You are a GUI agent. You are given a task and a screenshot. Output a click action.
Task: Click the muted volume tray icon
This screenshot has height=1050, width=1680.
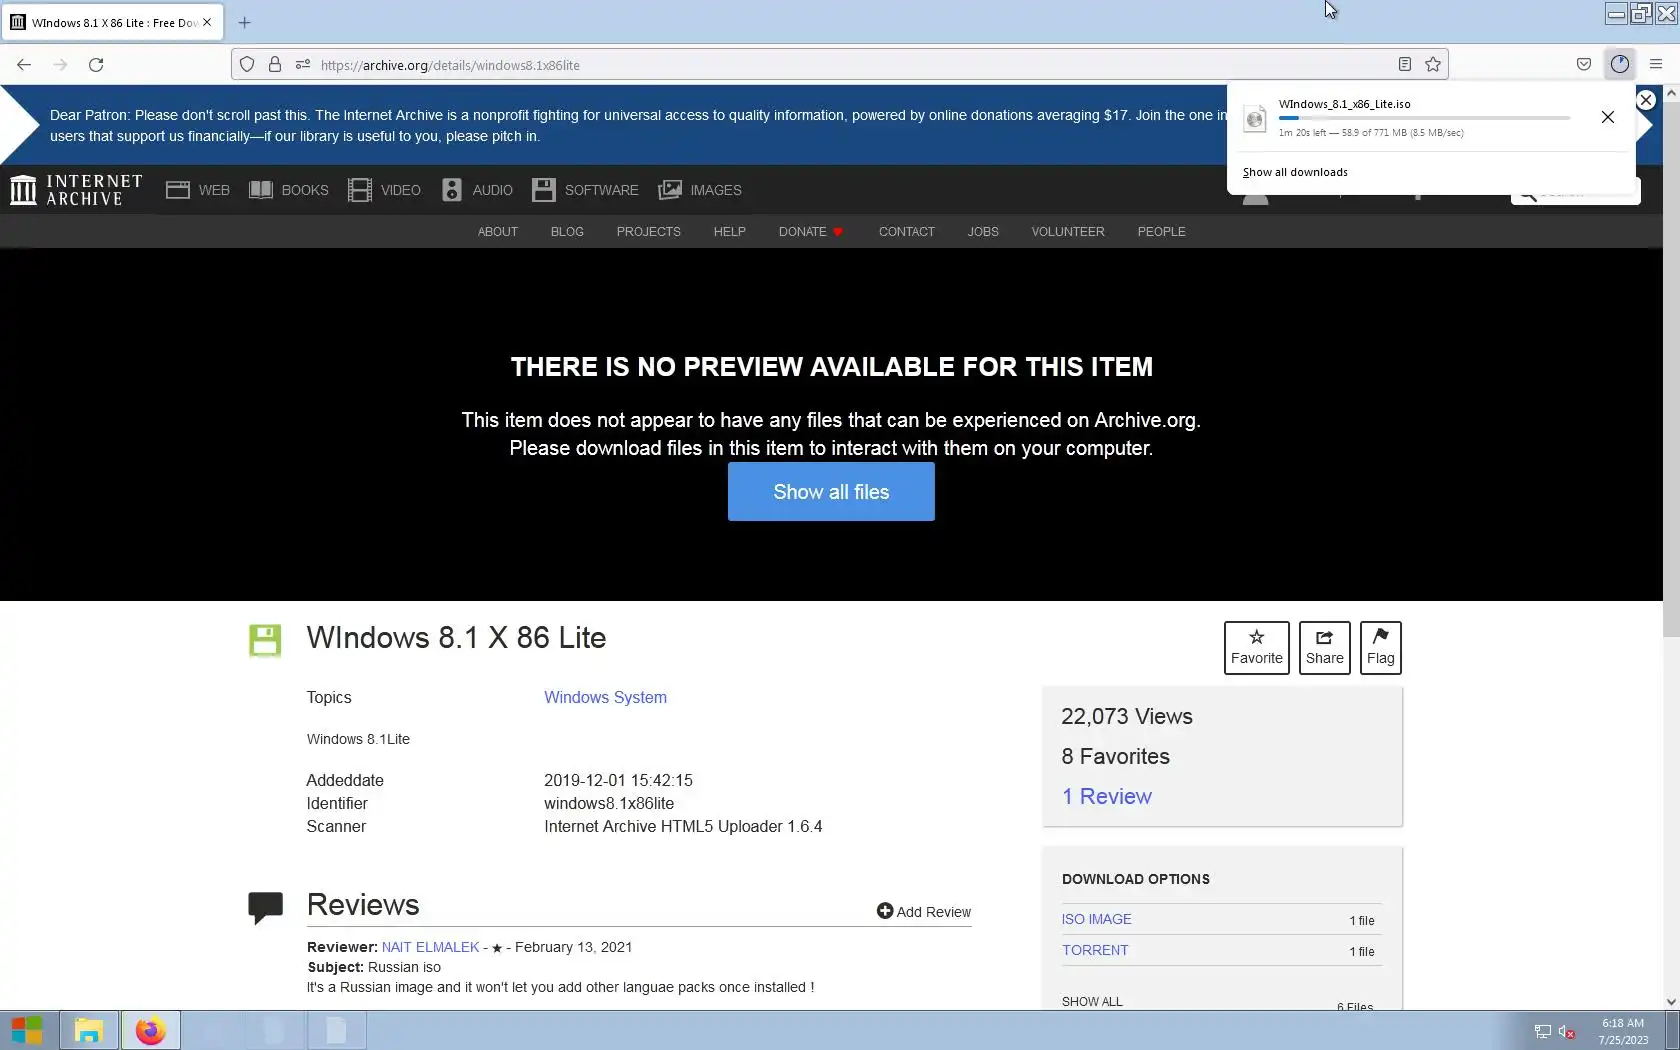click(x=1567, y=1032)
